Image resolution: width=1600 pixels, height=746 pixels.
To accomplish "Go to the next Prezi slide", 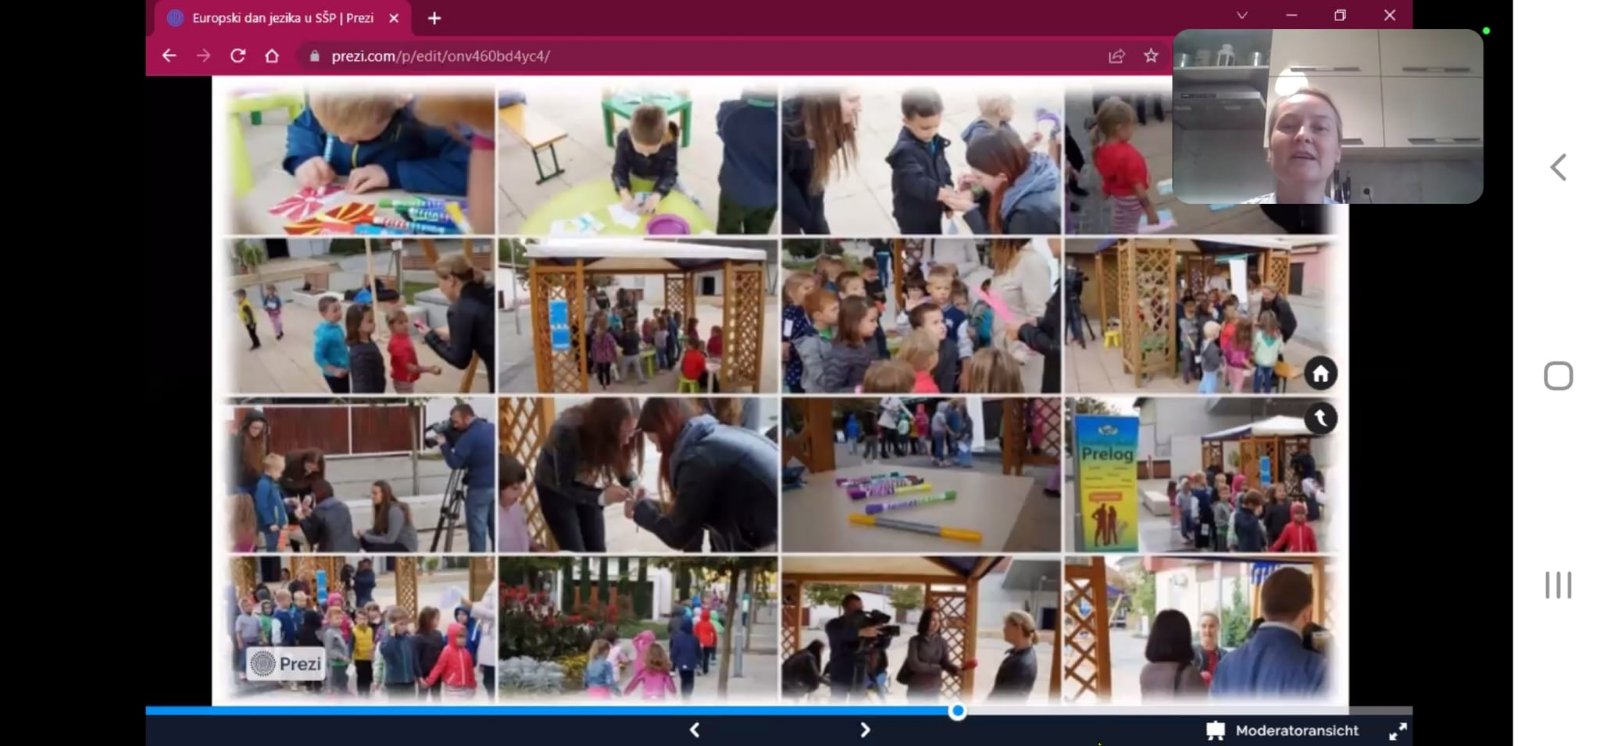I will (x=865, y=730).
